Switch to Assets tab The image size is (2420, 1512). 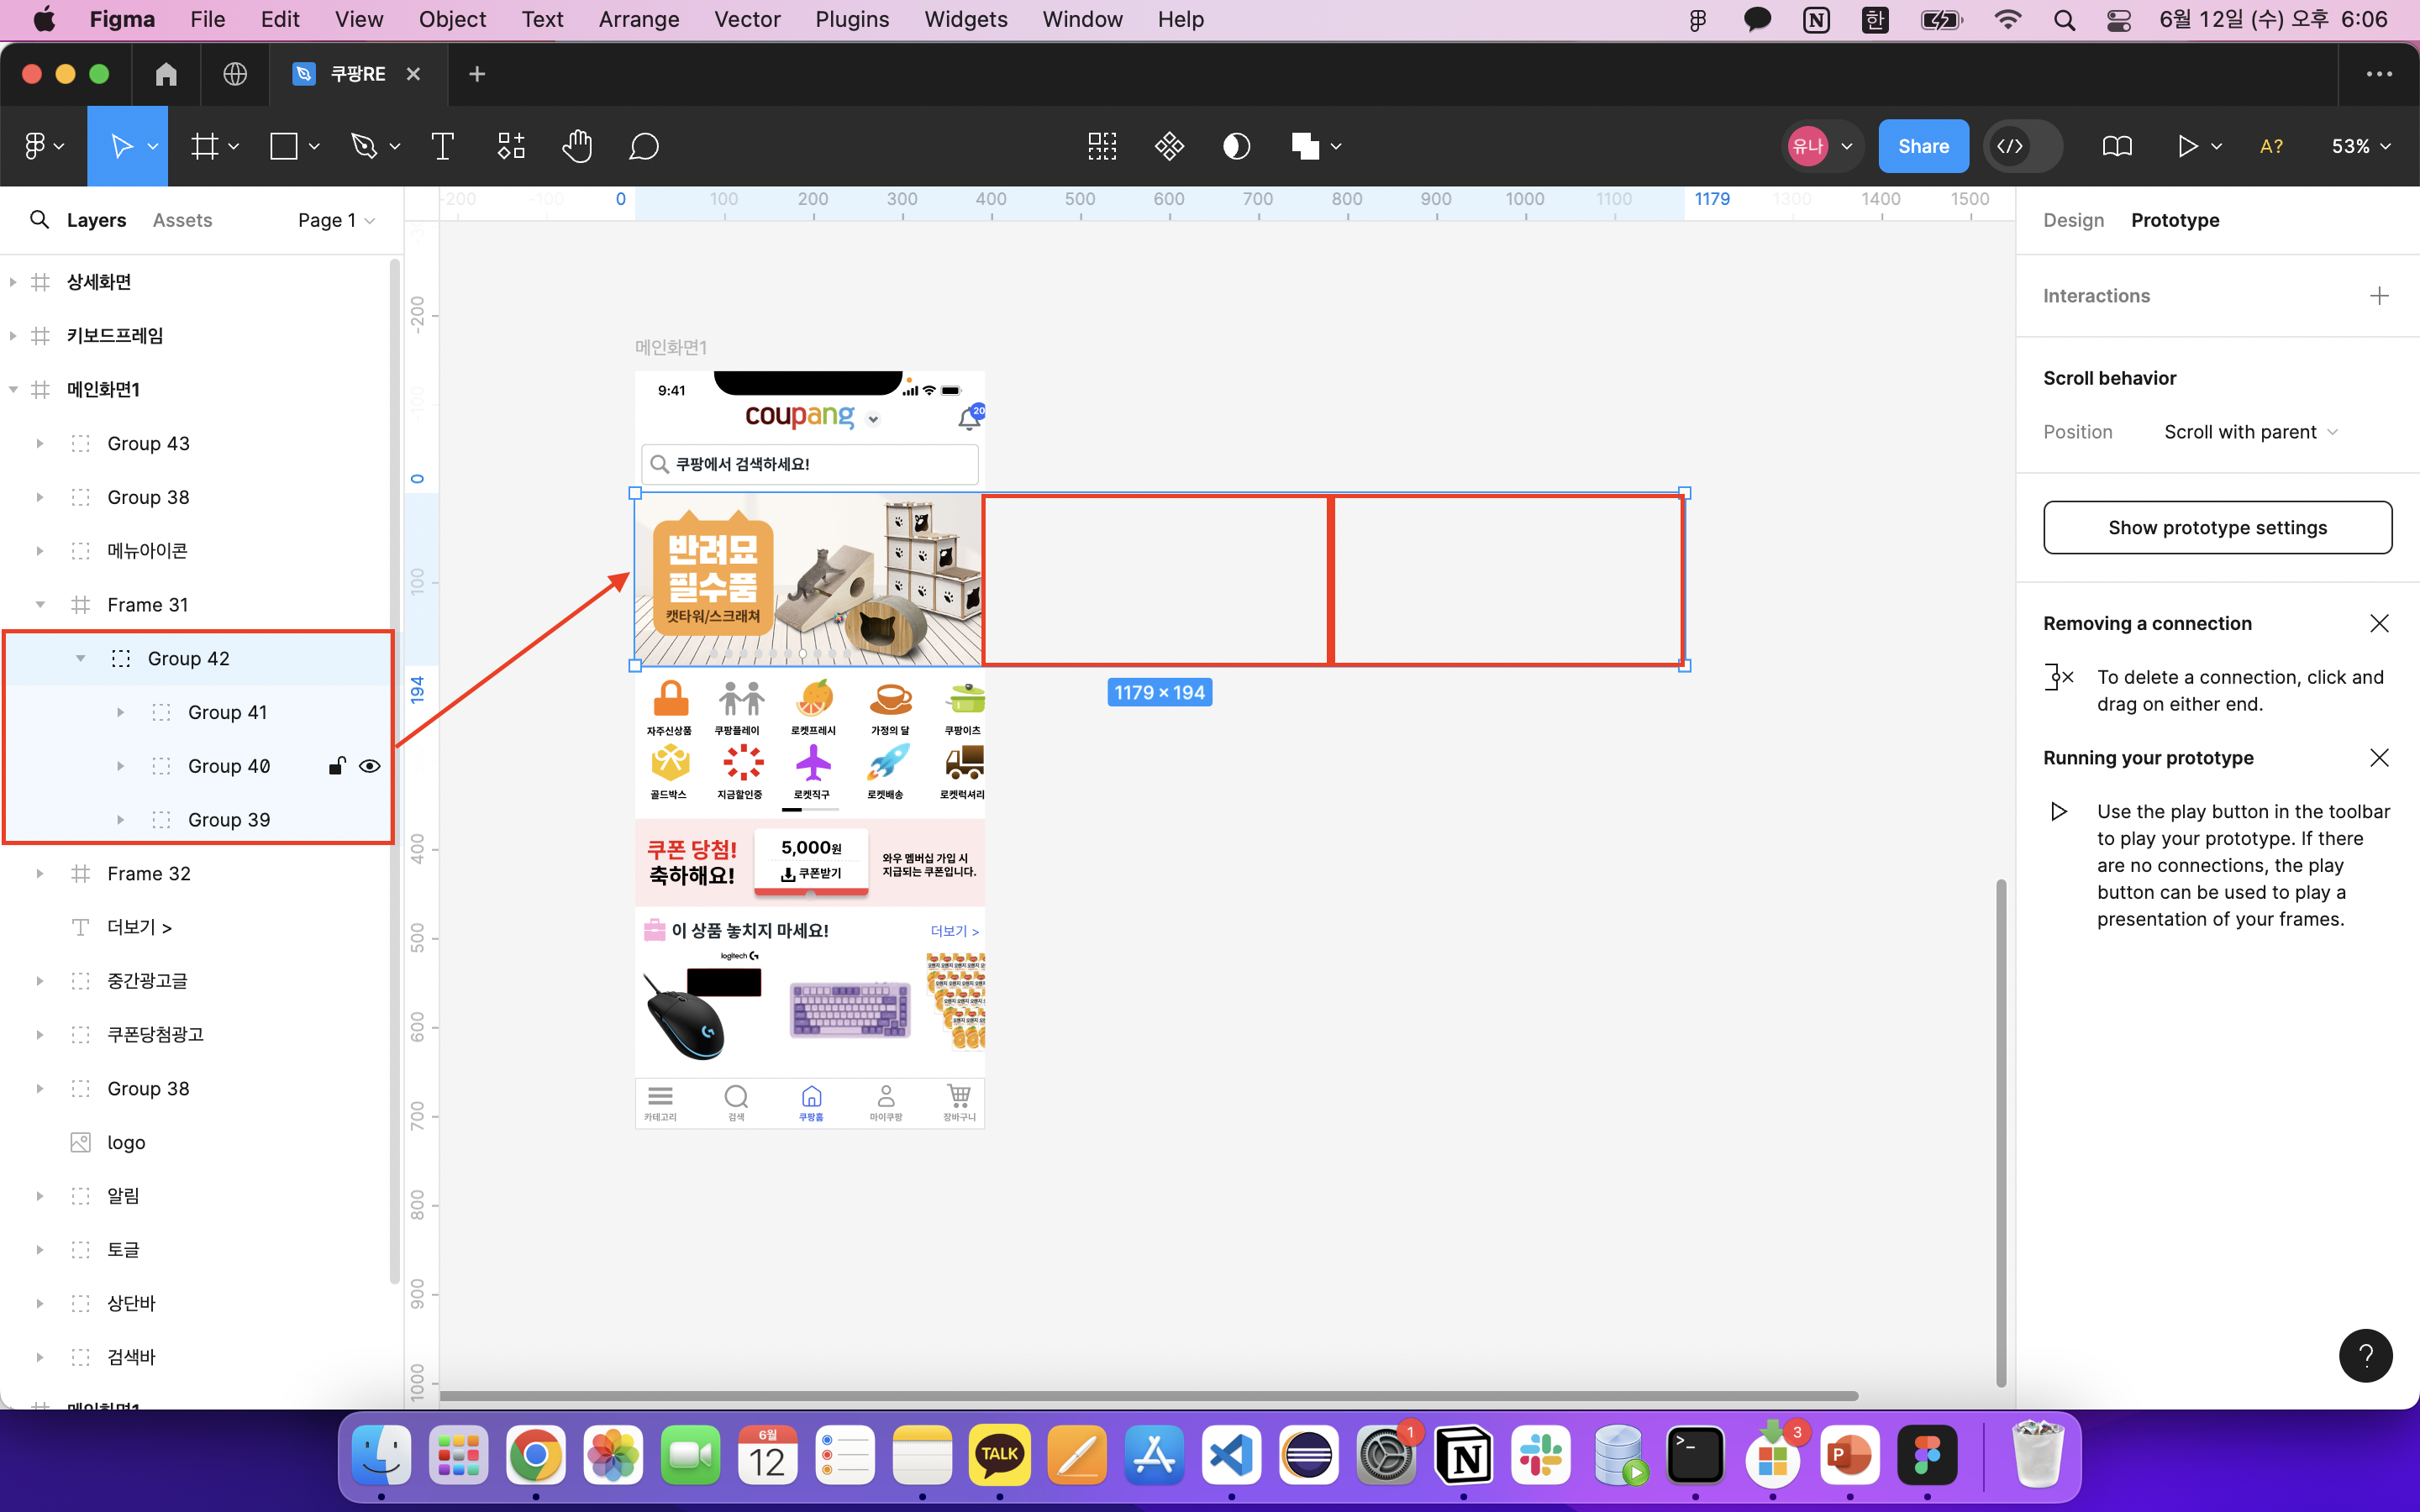182,220
